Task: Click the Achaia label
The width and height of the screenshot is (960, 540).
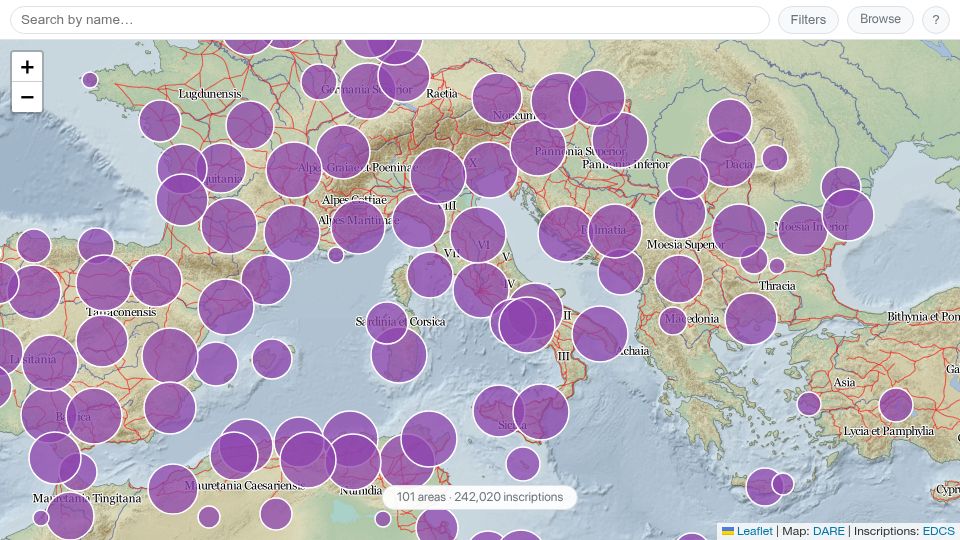Action: (x=632, y=351)
